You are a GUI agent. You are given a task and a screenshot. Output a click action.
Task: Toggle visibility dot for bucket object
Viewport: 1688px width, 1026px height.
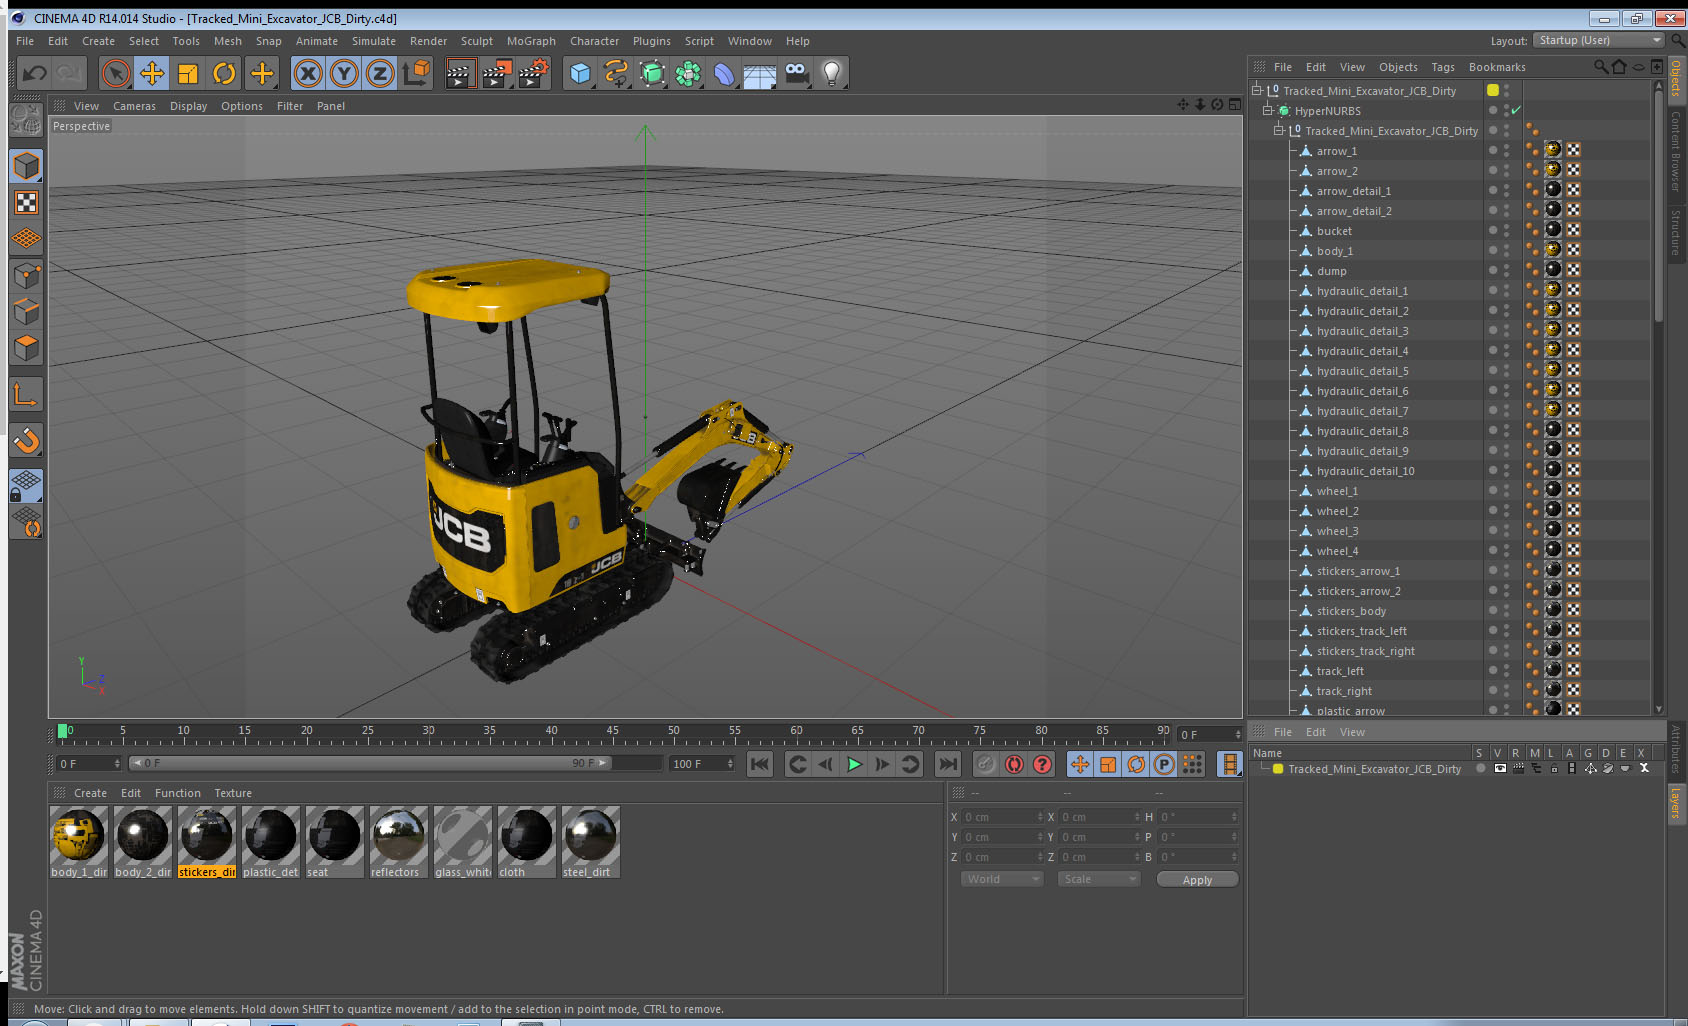(x=1493, y=231)
